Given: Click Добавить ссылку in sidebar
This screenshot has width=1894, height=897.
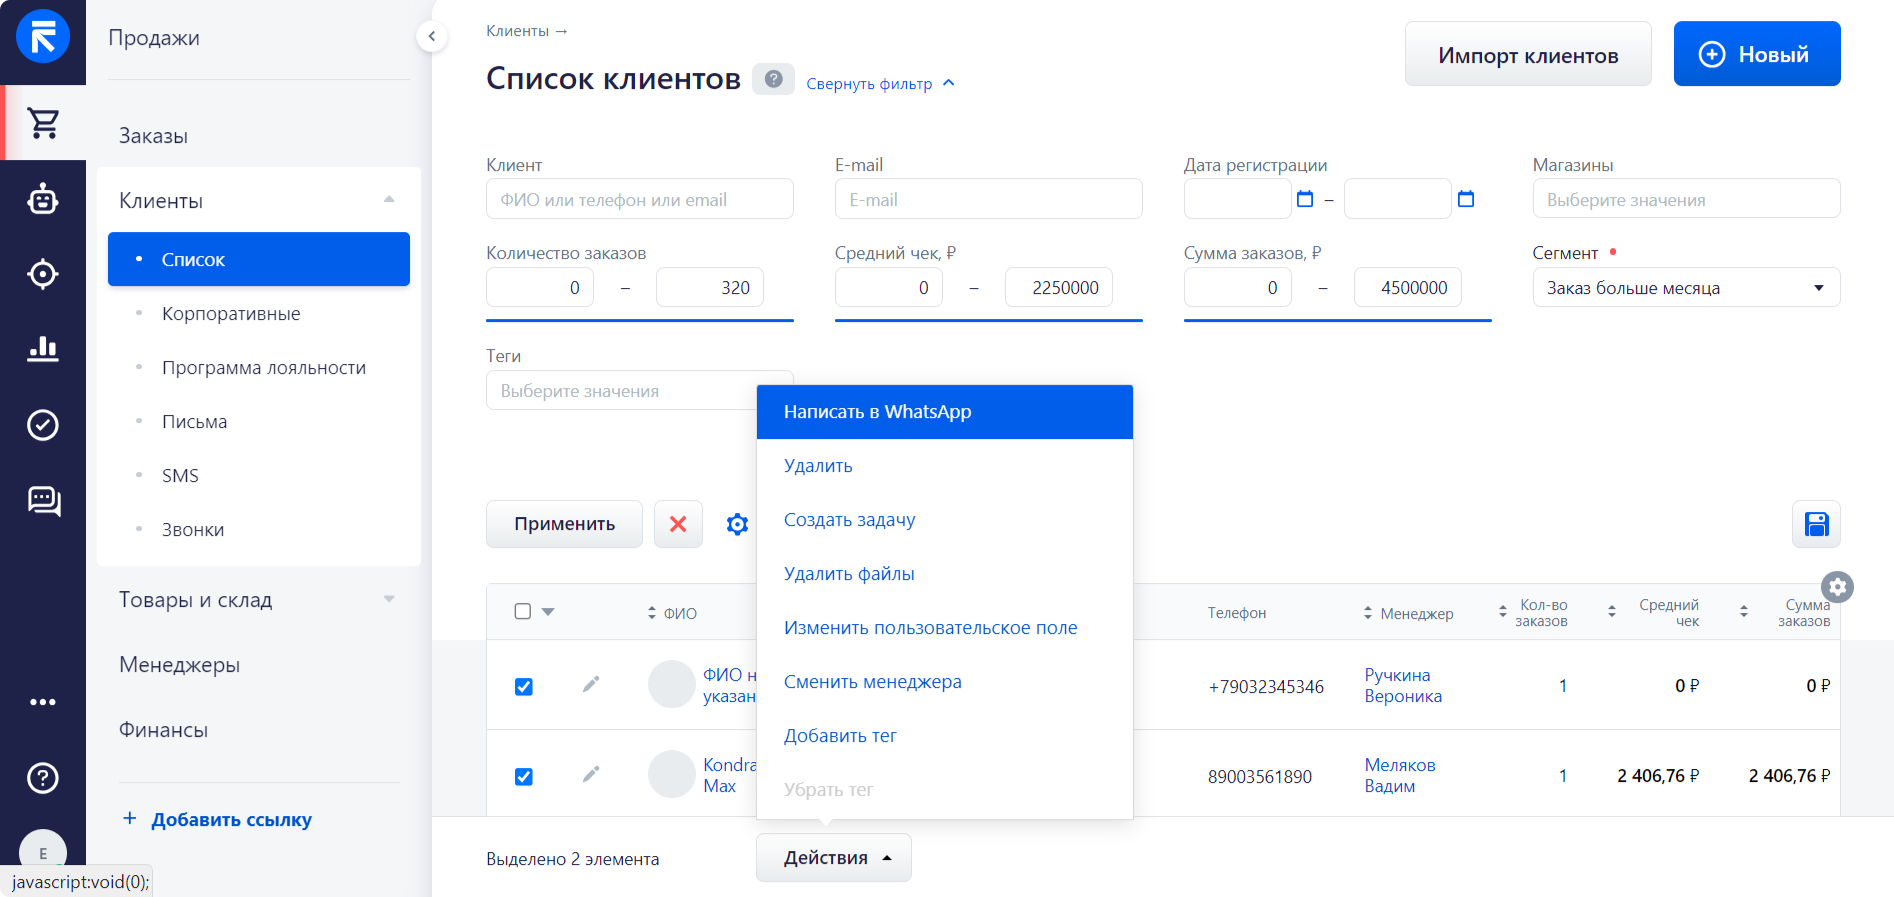Looking at the screenshot, I should point(217,820).
